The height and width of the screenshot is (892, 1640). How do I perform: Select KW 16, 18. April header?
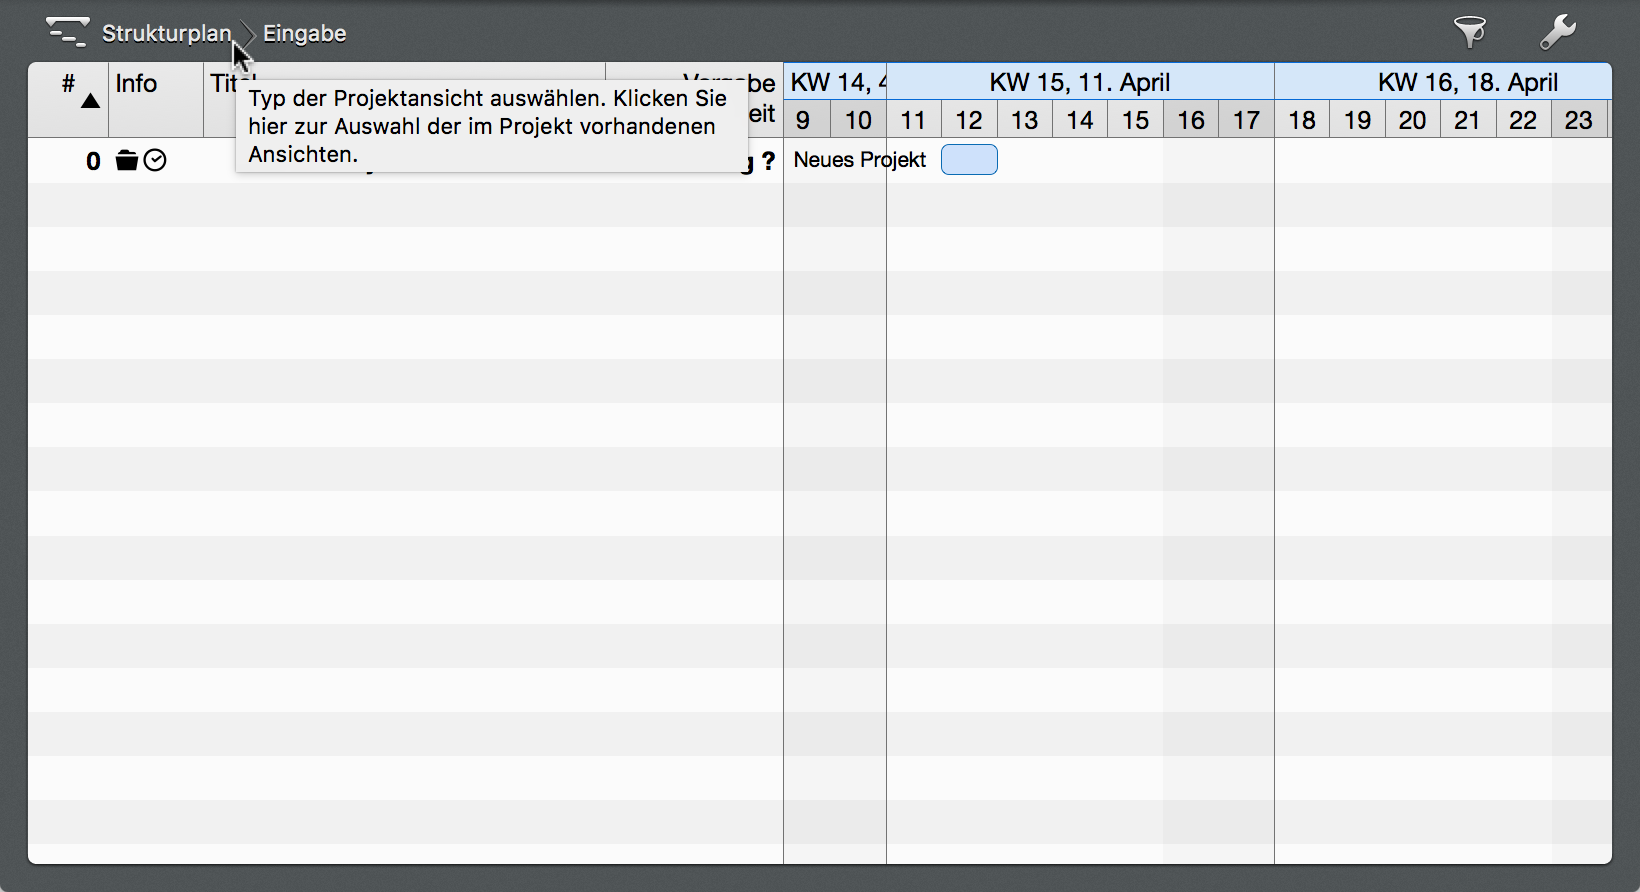(x=1443, y=82)
